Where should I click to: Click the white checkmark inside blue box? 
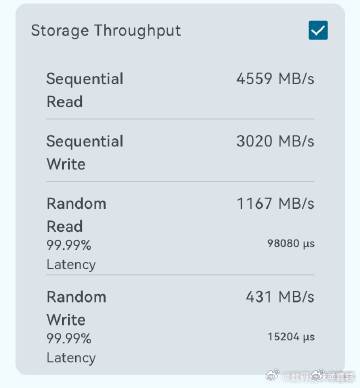pos(318,31)
